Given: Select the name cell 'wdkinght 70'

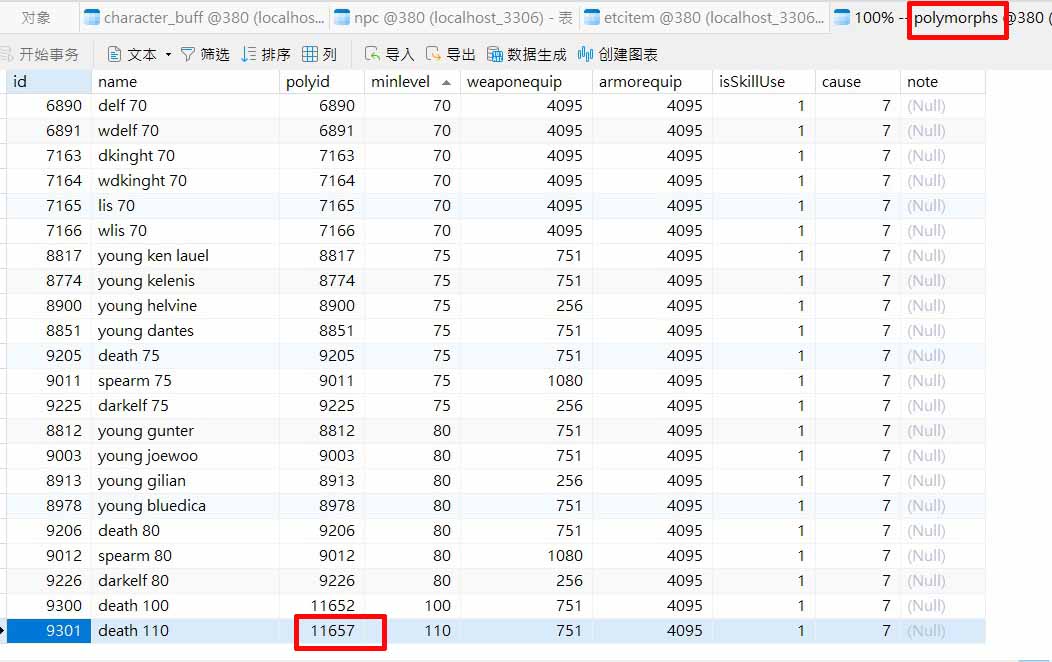Looking at the screenshot, I should point(185,181).
